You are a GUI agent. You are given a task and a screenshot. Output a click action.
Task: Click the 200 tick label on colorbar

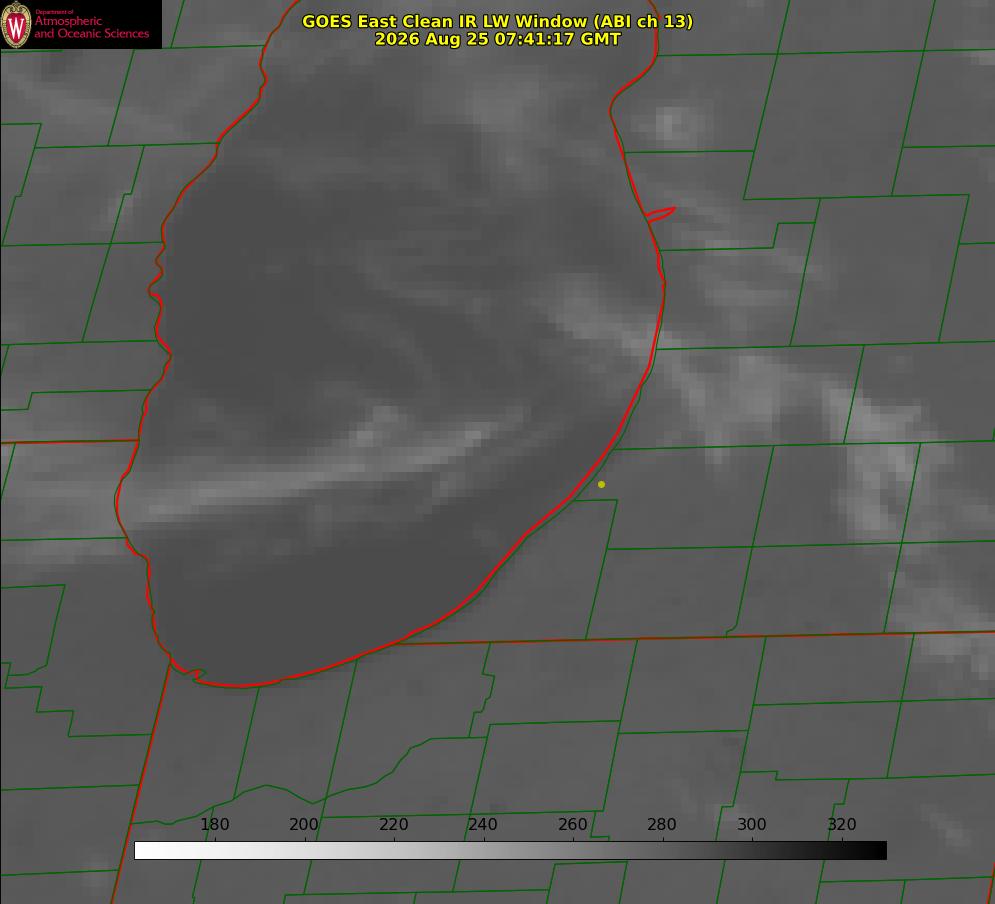(304, 825)
